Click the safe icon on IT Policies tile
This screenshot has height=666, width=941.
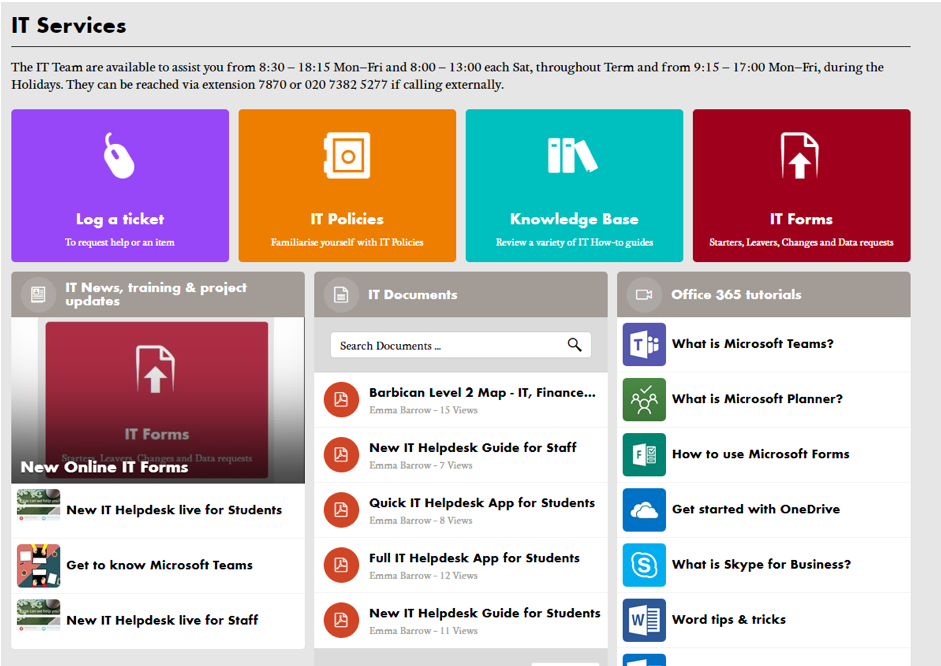coord(347,155)
